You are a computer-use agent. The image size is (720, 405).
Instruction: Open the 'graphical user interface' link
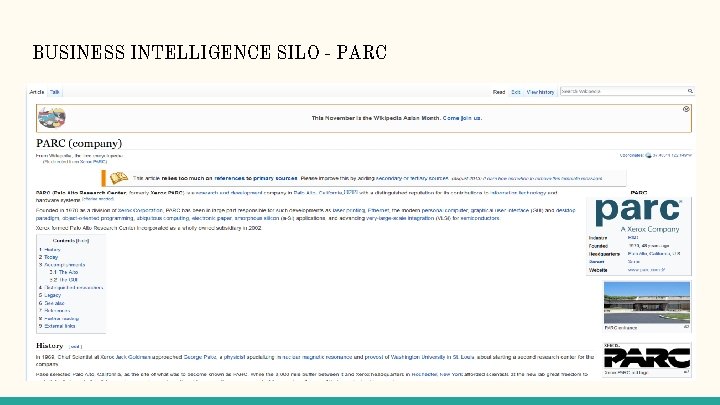(500, 210)
